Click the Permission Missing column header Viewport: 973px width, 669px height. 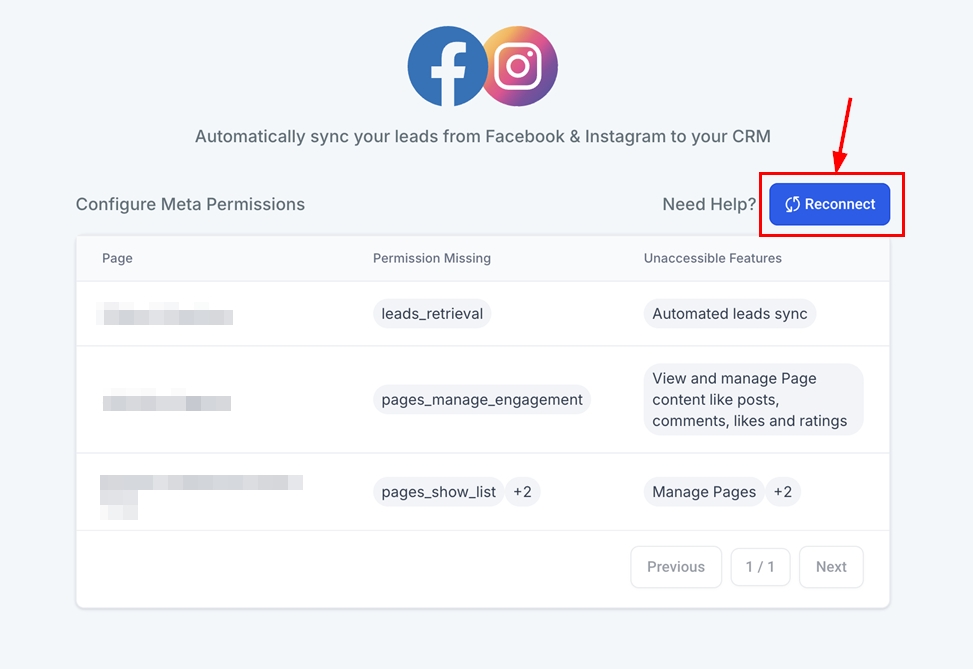(432, 258)
